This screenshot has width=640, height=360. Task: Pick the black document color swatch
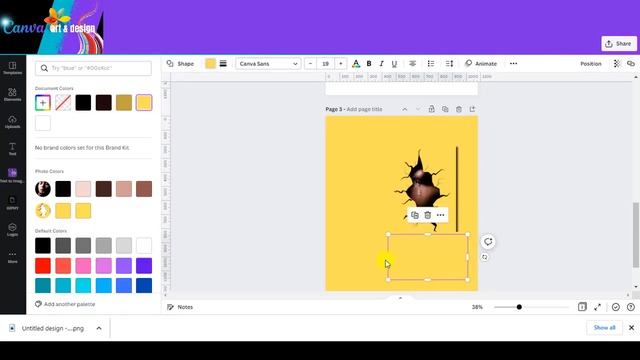(x=83, y=103)
